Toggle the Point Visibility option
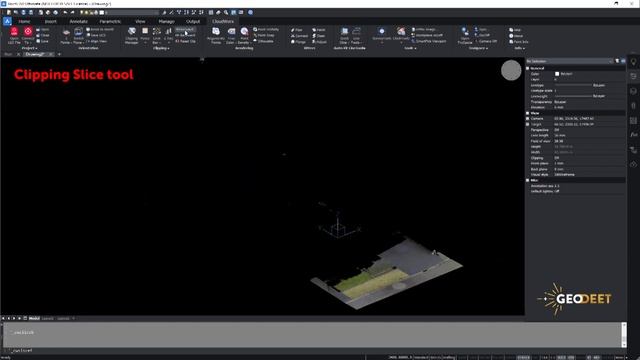The height and width of the screenshot is (360, 640). click(x=266, y=29)
